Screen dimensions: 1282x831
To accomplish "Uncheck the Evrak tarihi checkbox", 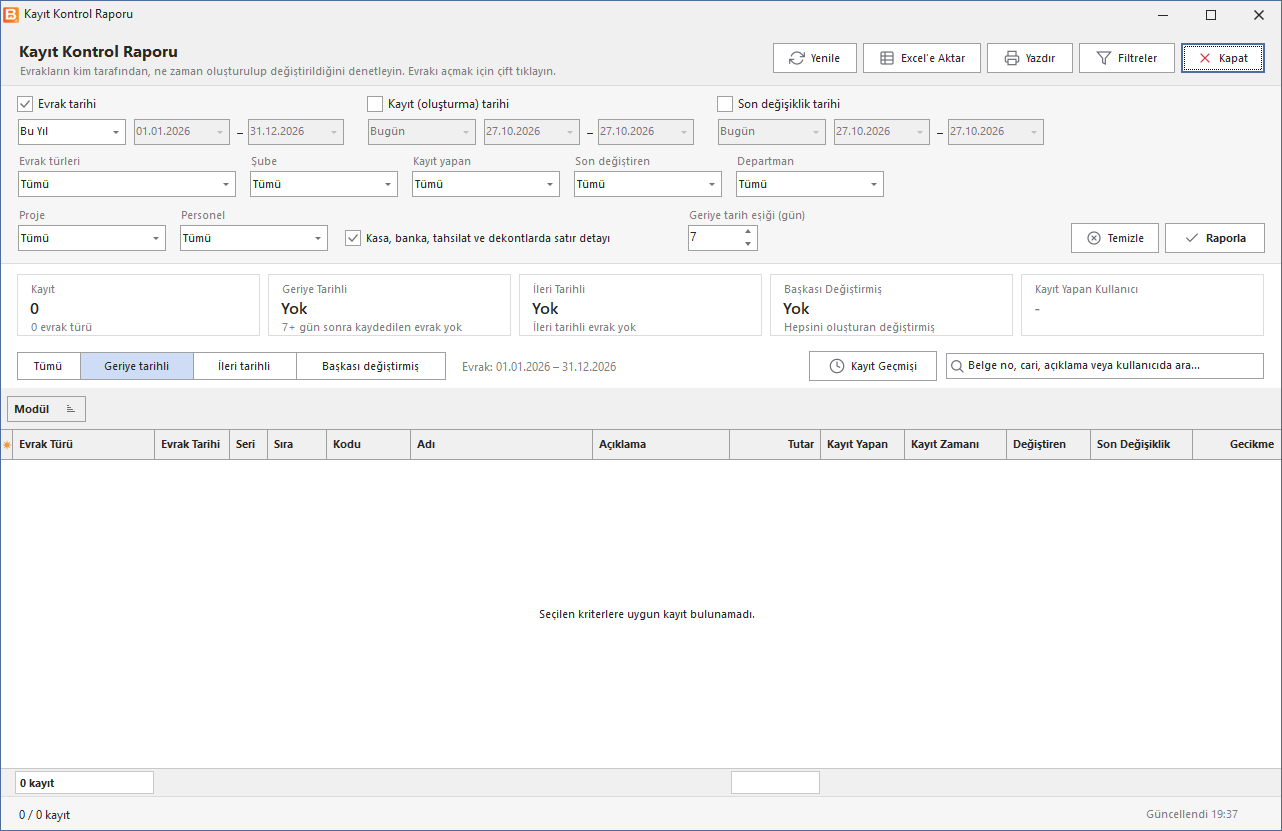I will [26, 103].
